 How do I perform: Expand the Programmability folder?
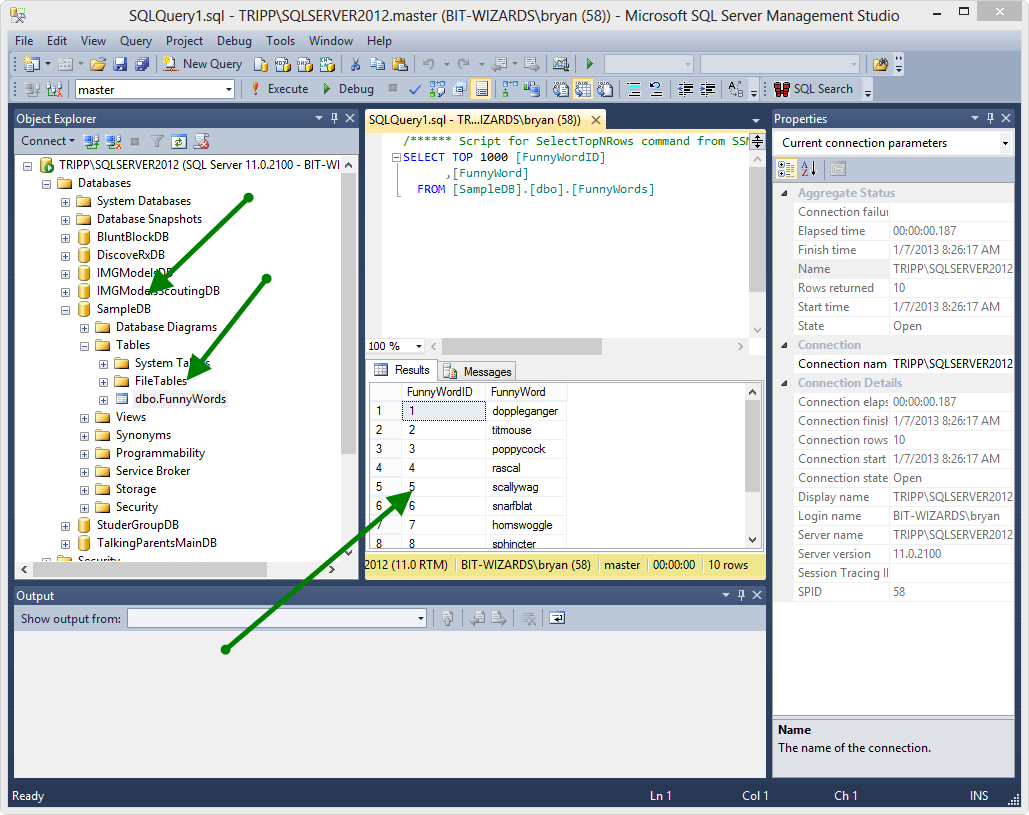click(x=85, y=454)
